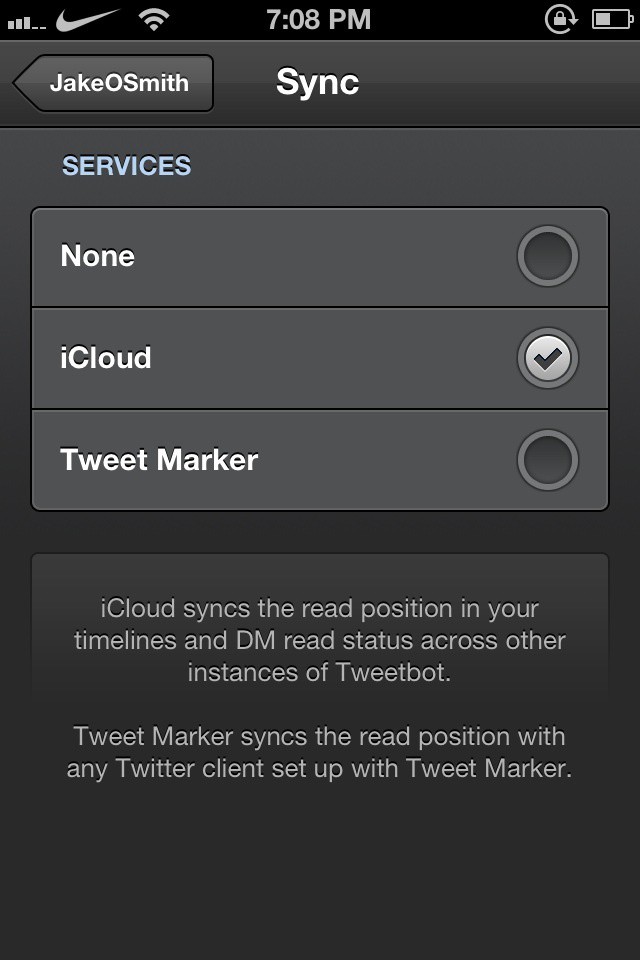
Task: Tap the Tweet Marker description paragraph
Action: pyautogui.click(x=319, y=754)
